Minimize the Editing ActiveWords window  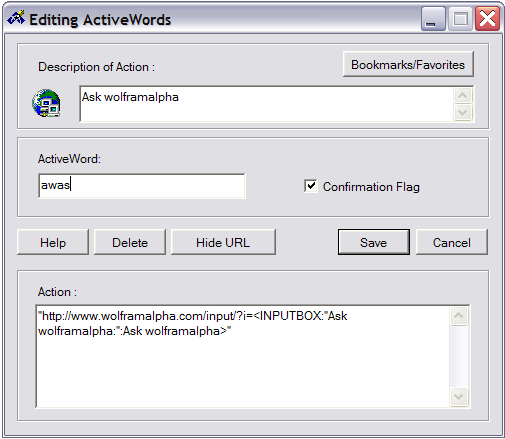(x=433, y=19)
